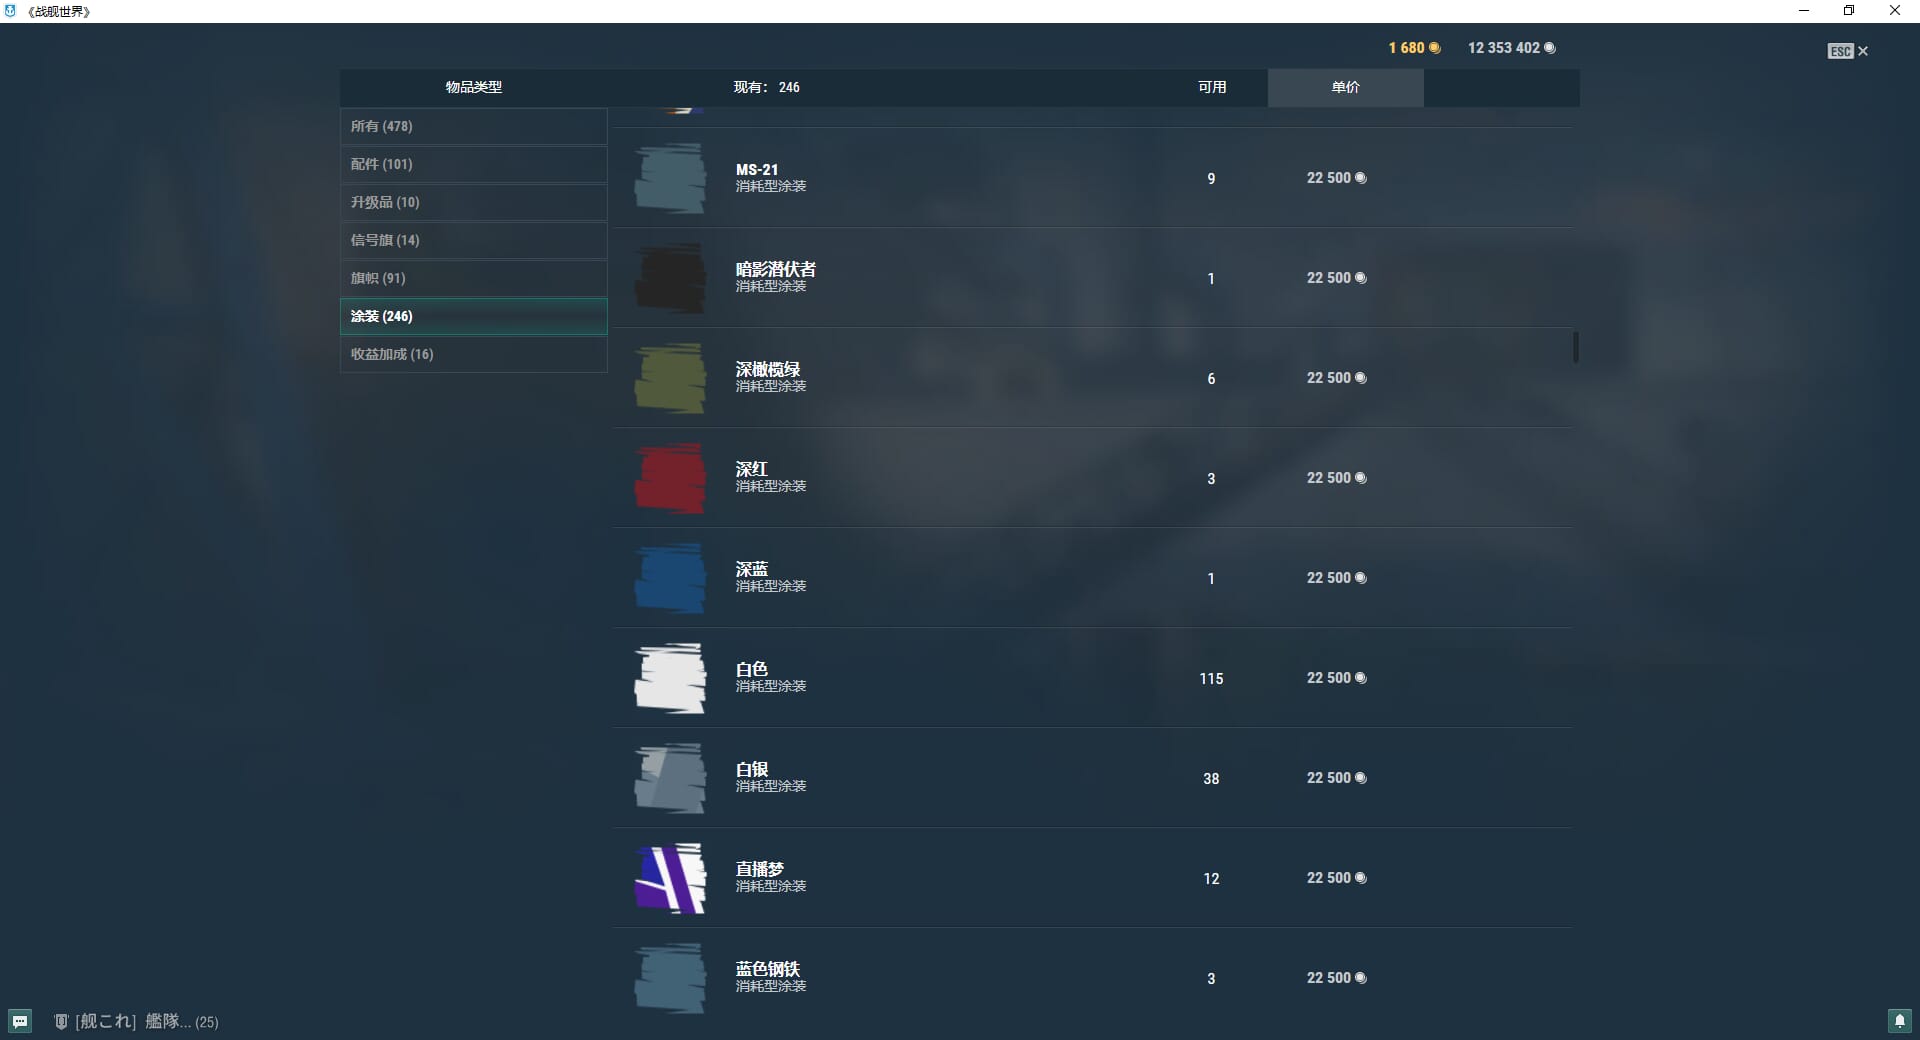The image size is (1920, 1040).
Task: Open the 信号旗 (14) category
Action: 473,240
